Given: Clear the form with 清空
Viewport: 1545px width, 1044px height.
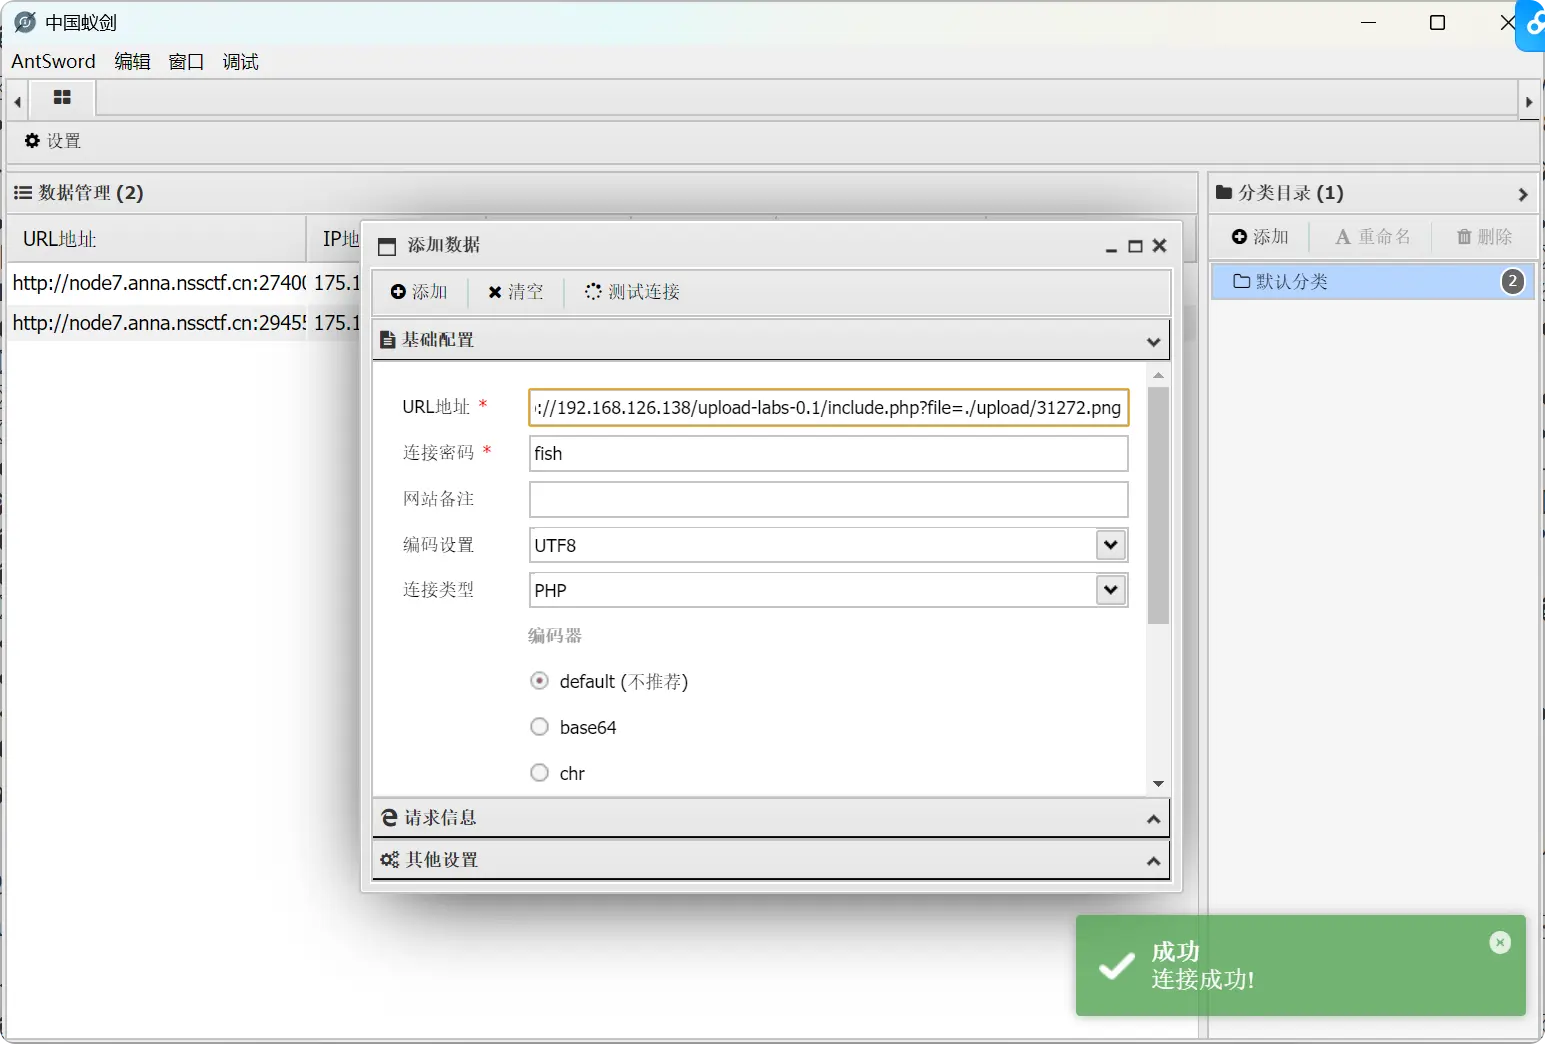Looking at the screenshot, I should 516,292.
